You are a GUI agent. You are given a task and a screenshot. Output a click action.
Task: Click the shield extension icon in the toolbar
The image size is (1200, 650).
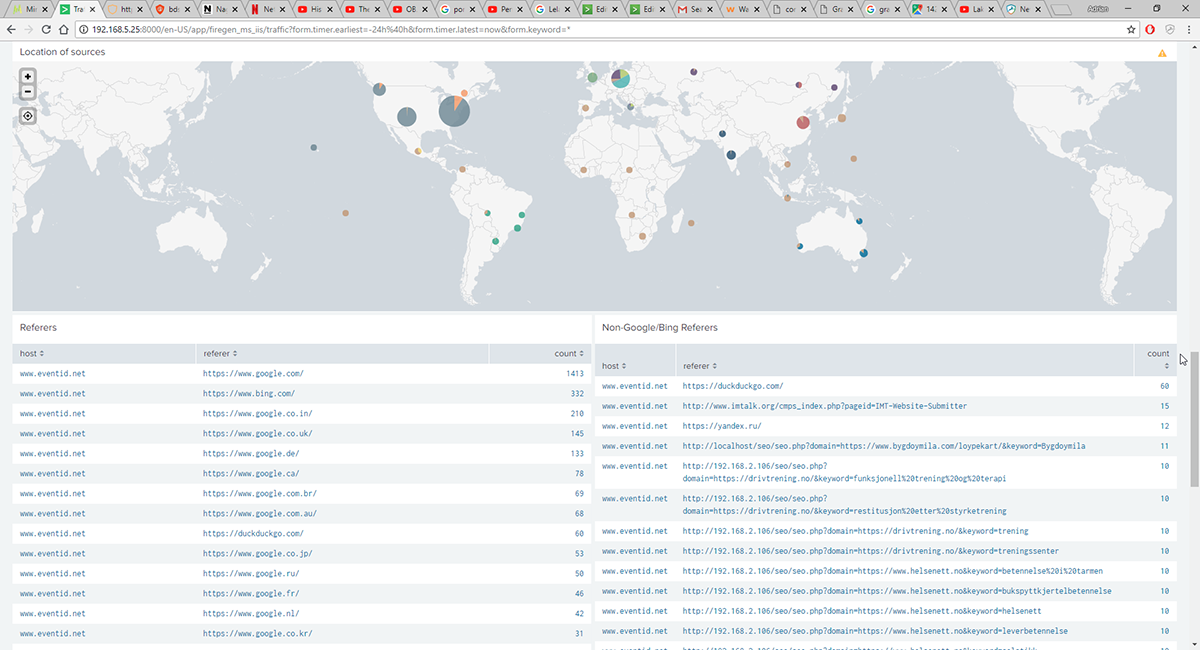(x=1170, y=30)
